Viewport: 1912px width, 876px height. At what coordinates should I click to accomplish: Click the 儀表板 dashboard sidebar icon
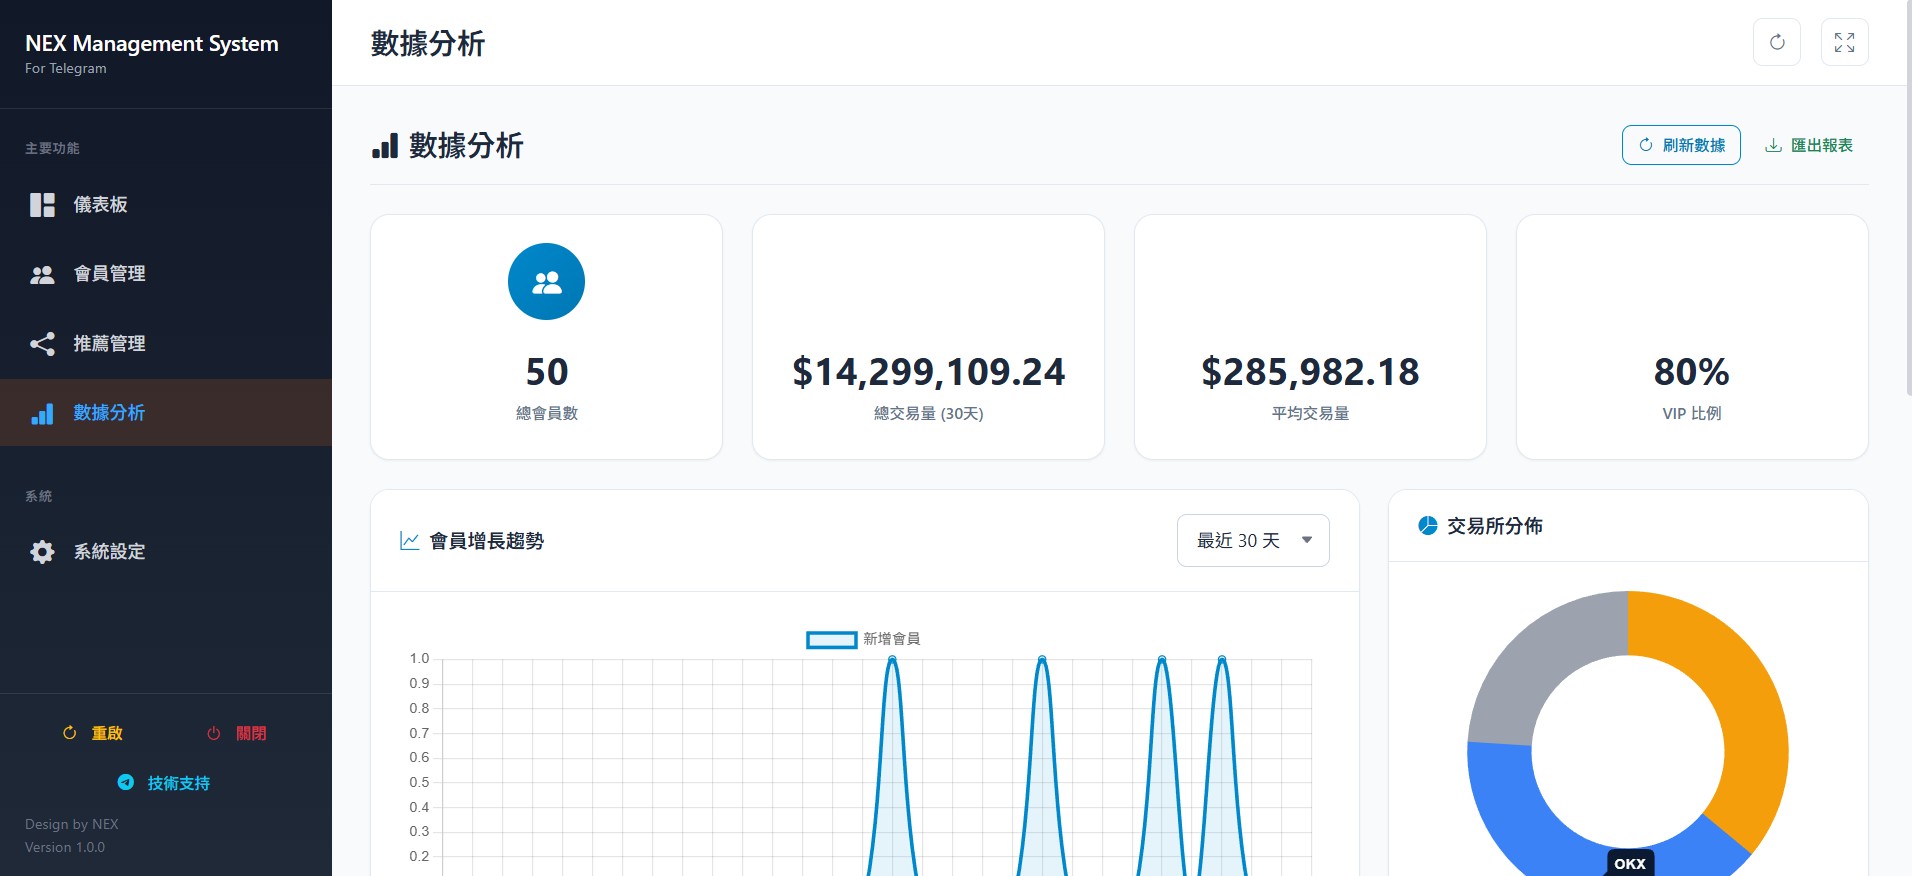click(42, 205)
